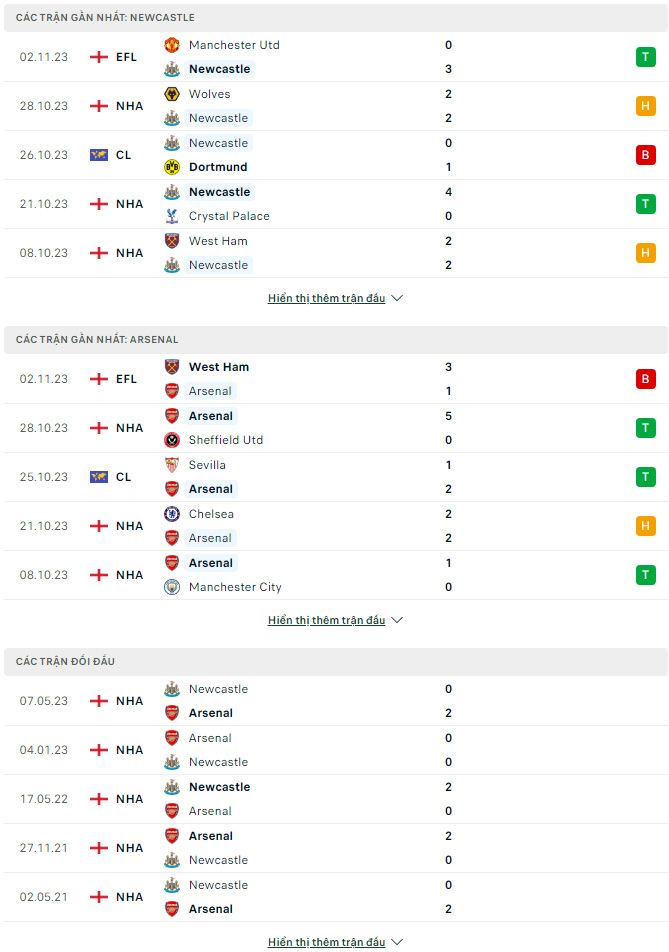Expand more head-to-head matches chevron
This screenshot has width=669, height=952.
(397, 942)
